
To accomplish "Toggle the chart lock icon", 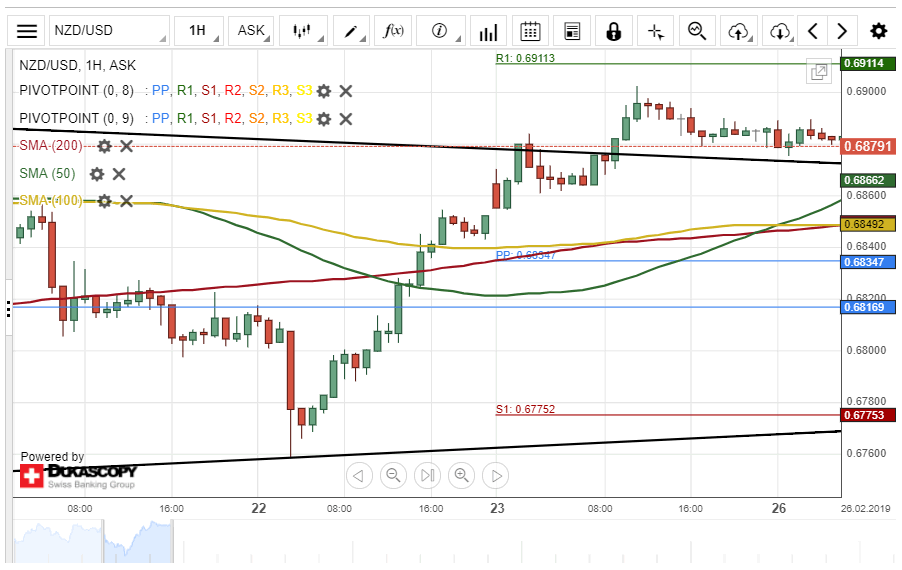I will [613, 31].
